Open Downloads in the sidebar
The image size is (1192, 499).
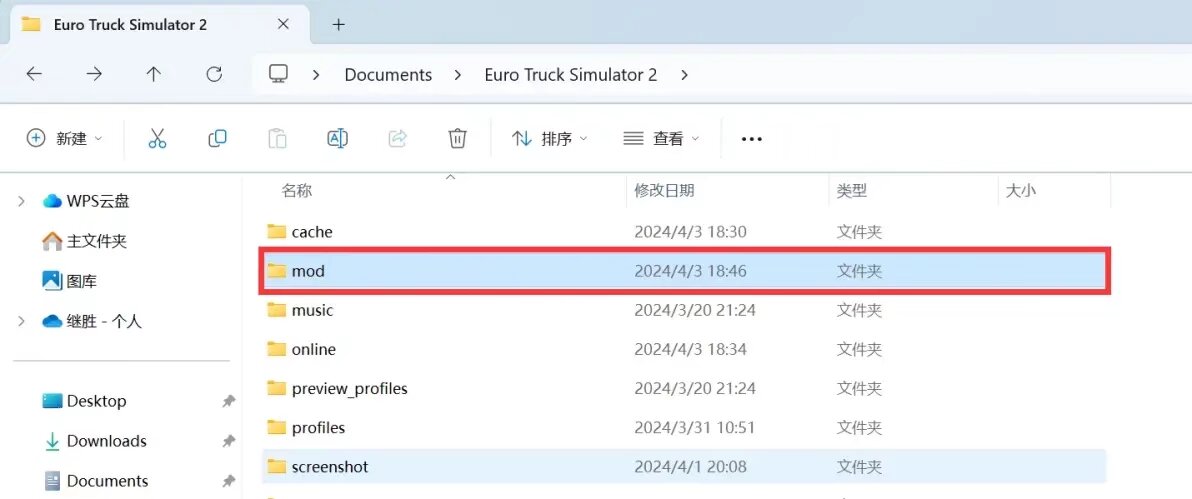tap(94, 440)
